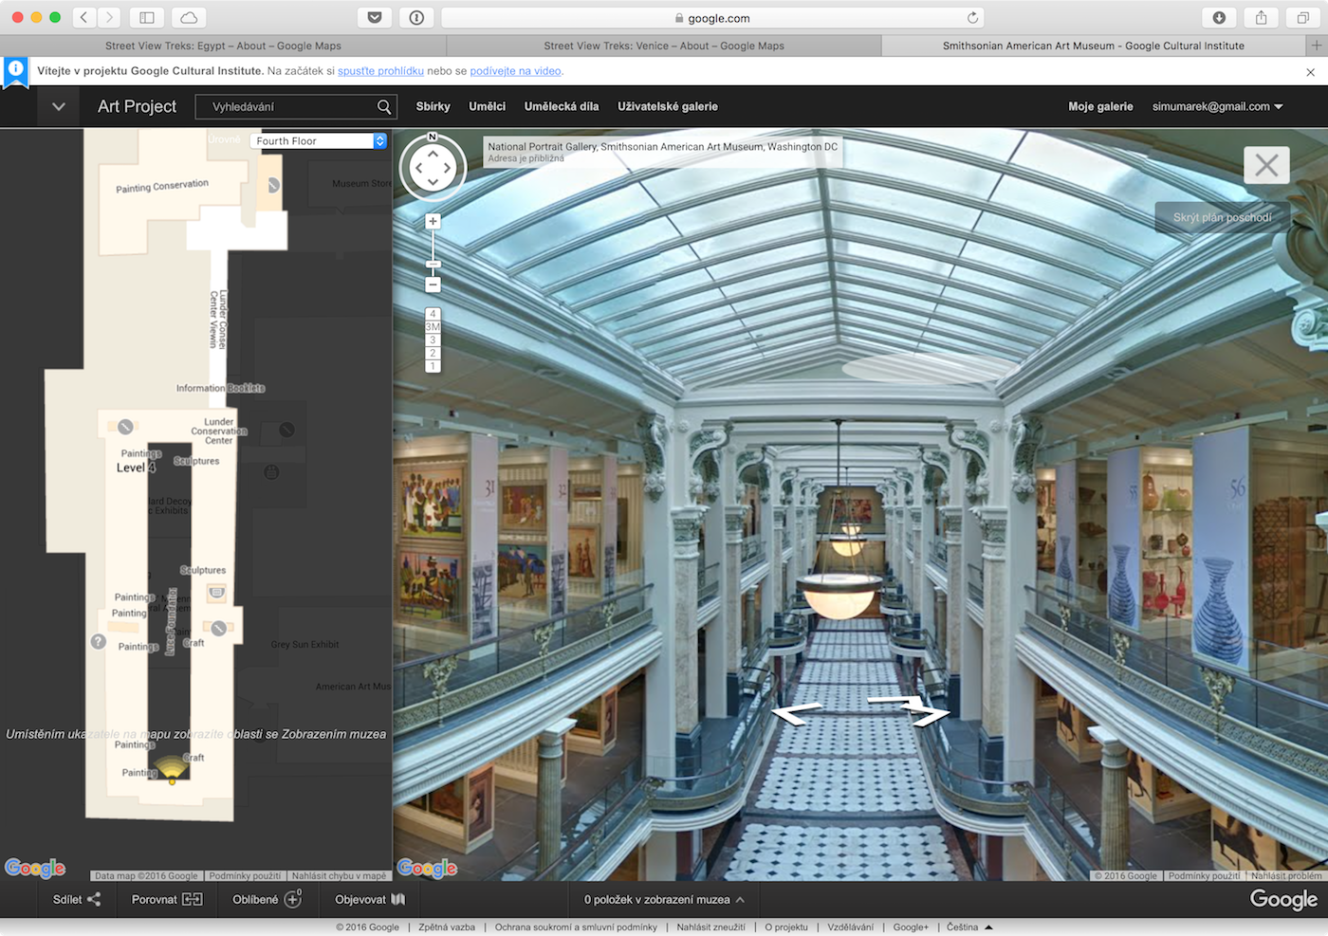Show the Safari sidebar
This screenshot has width=1328, height=936.
(x=147, y=17)
